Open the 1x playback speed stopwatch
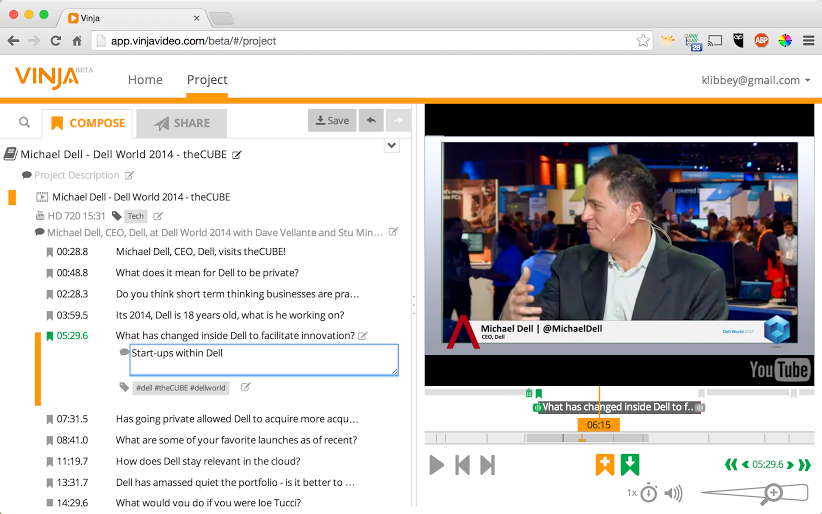The image size is (822, 514). click(x=649, y=492)
